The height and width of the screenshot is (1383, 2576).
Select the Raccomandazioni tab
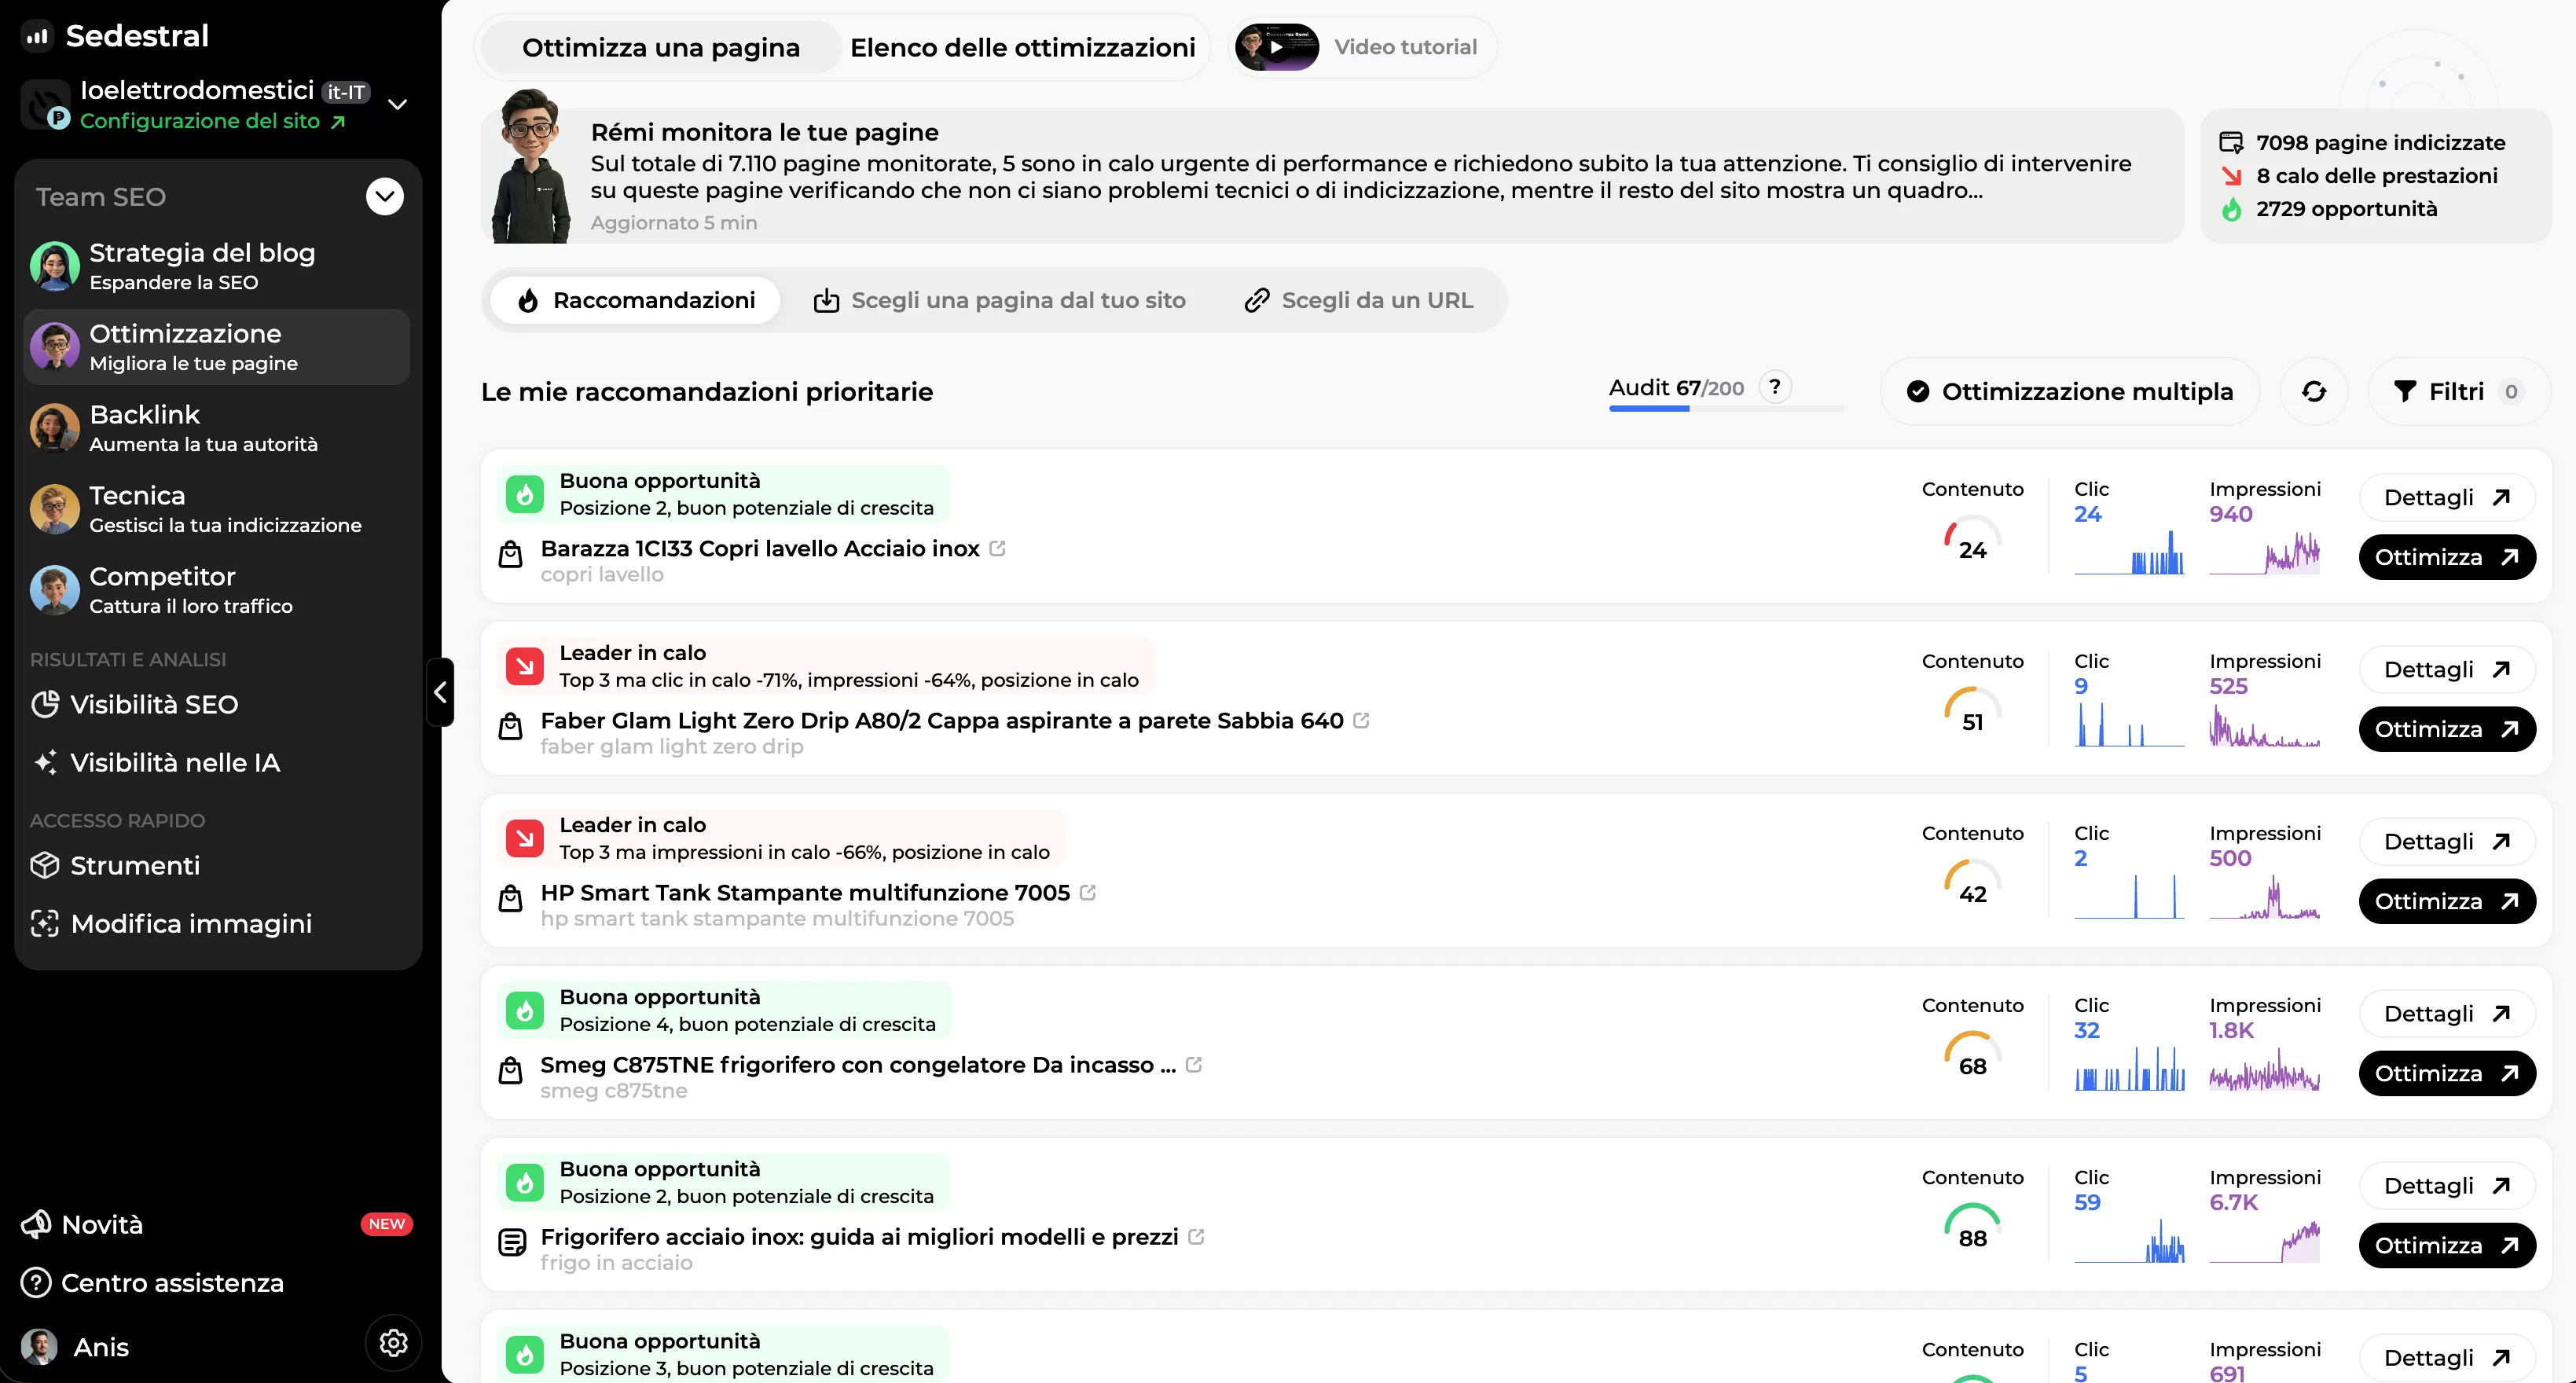click(636, 300)
